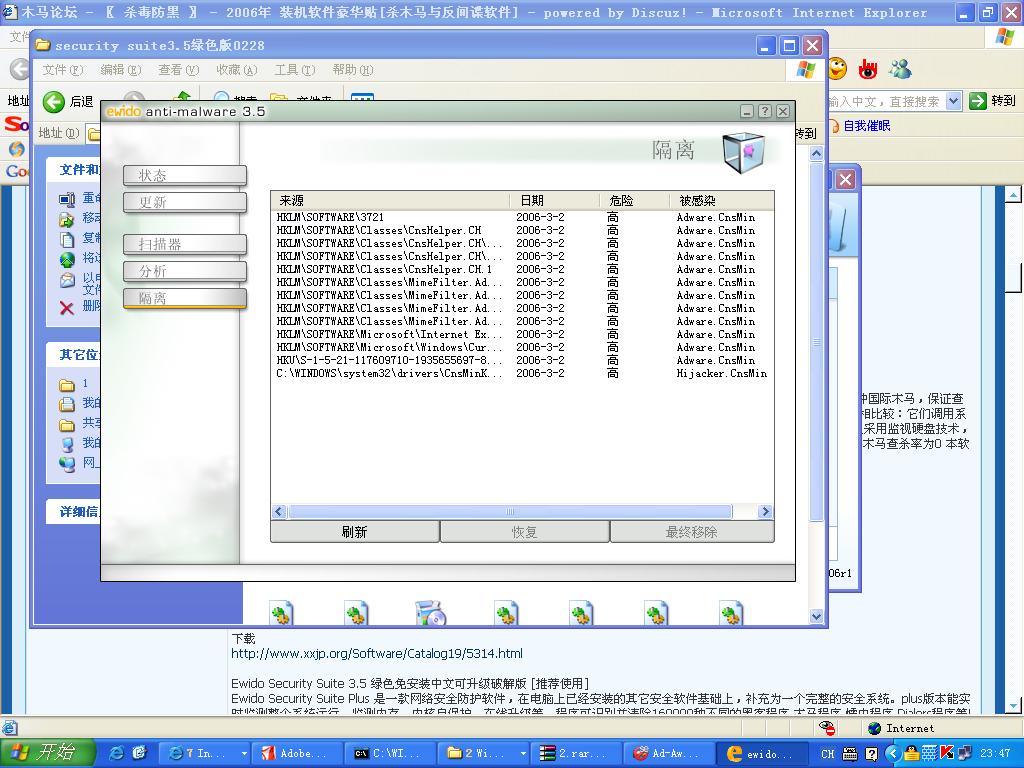Click the QQ penguin tray icon
1024x768 pixels.
coord(911,754)
